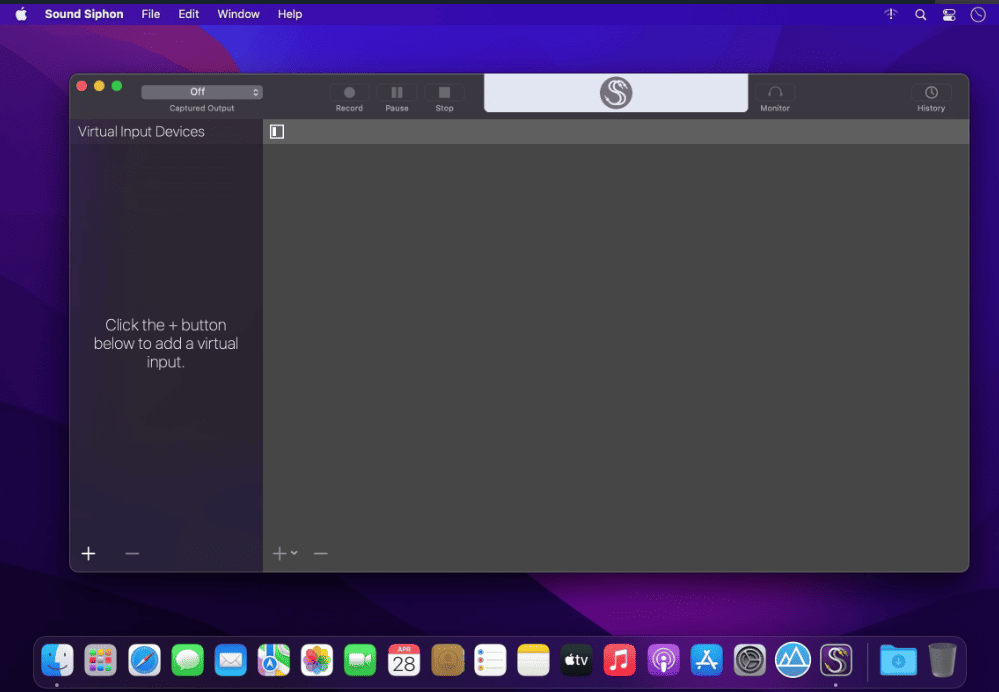Viewport: 999px width, 692px height.
Task: Stop the current recording
Action: (444, 93)
